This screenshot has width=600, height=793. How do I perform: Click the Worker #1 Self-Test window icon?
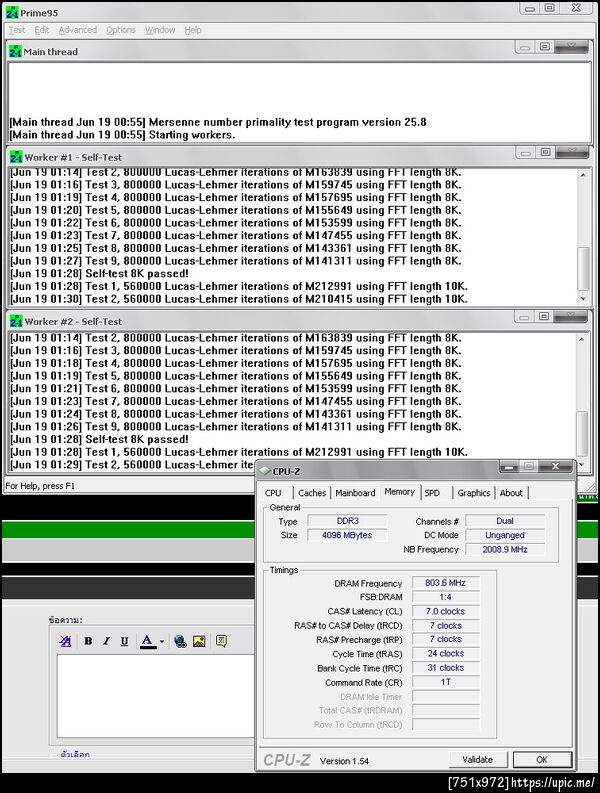coord(16,157)
